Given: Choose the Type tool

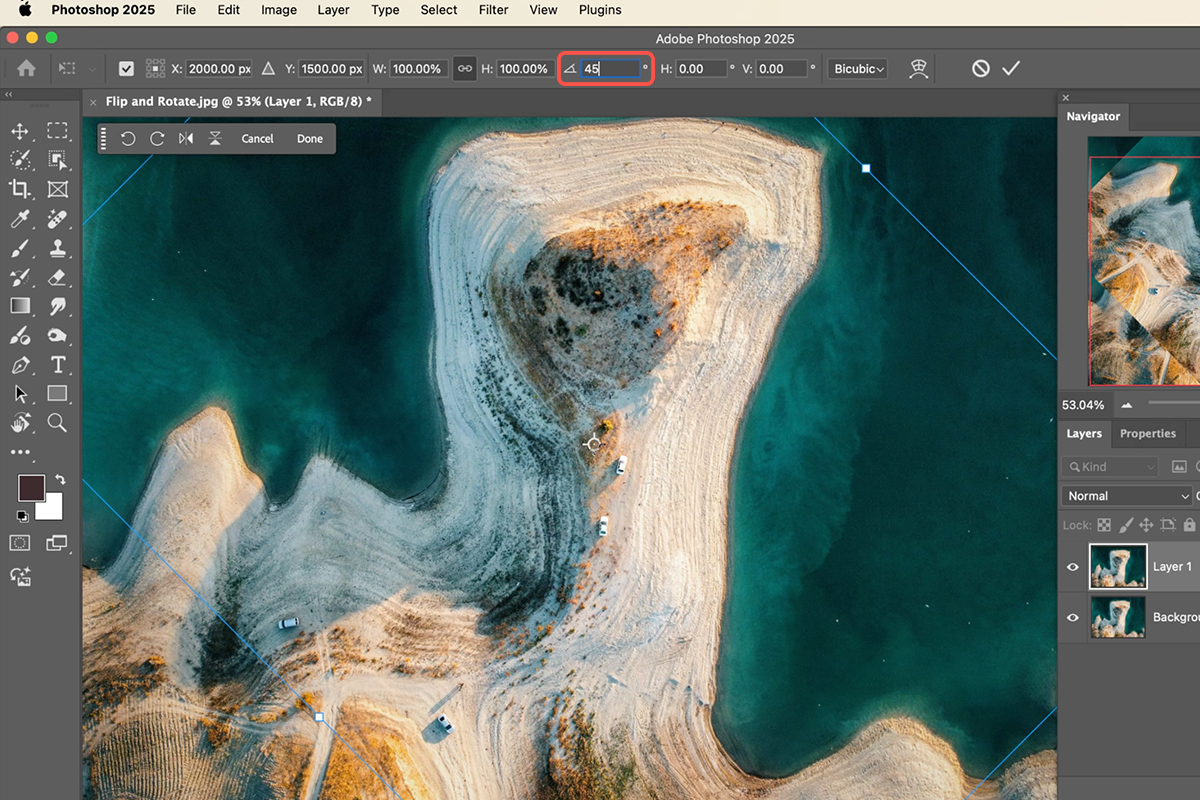Looking at the screenshot, I should (57, 365).
